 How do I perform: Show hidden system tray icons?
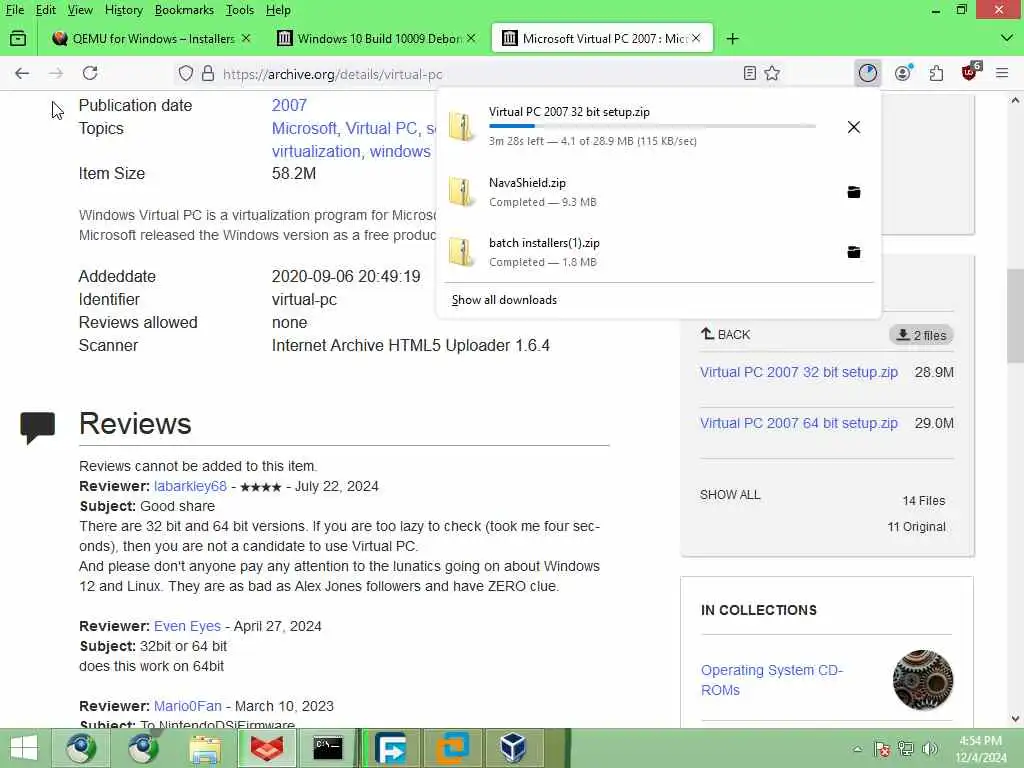tap(857, 749)
